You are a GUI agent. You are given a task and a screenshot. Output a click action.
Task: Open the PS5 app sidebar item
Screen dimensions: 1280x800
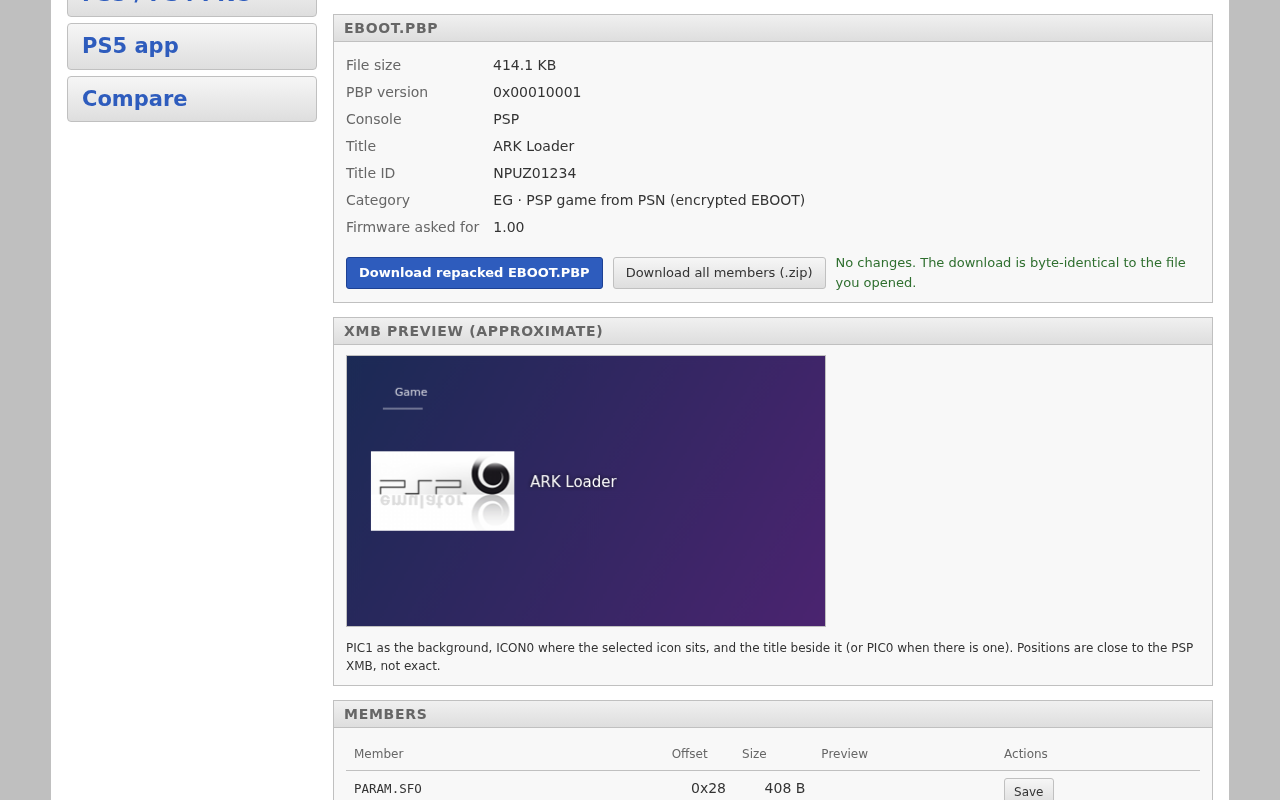(x=192, y=46)
